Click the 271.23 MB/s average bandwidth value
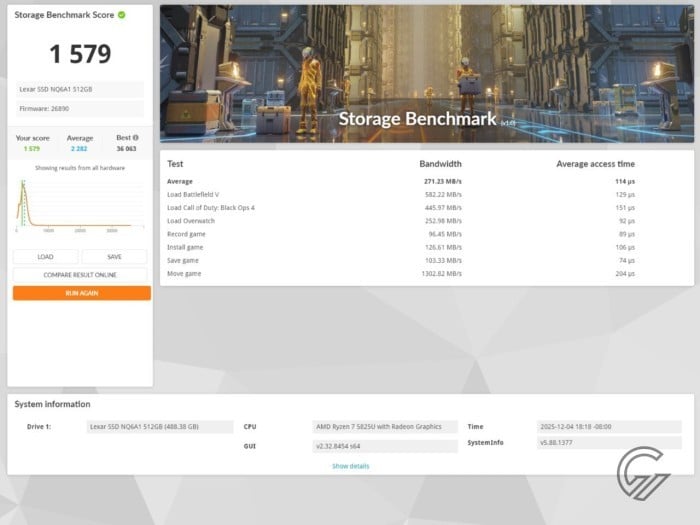The width and height of the screenshot is (700, 525). [x=443, y=181]
